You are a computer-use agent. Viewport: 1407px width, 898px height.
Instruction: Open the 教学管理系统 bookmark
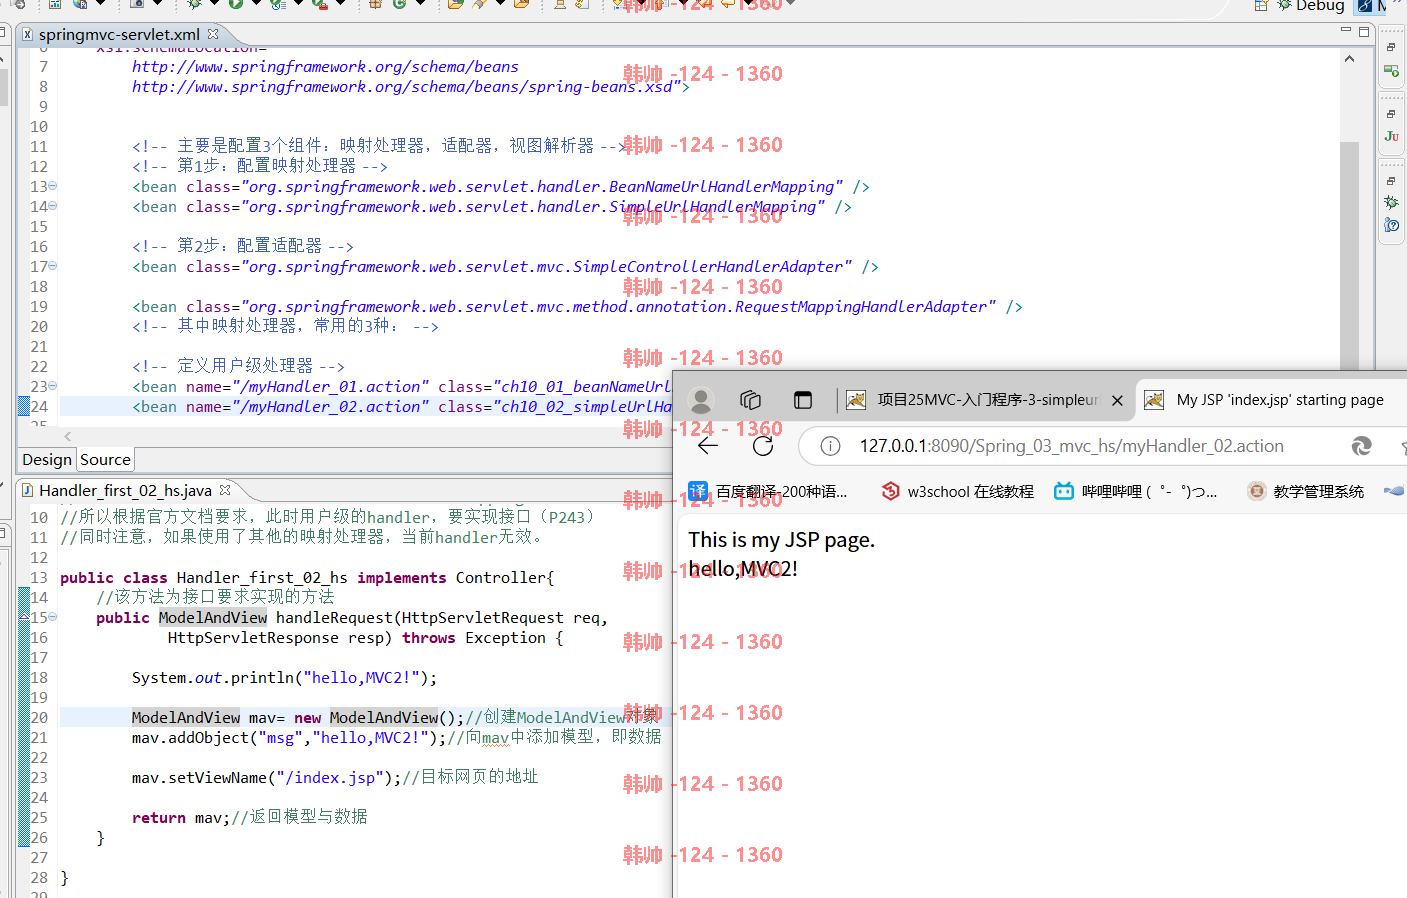pos(1306,491)
